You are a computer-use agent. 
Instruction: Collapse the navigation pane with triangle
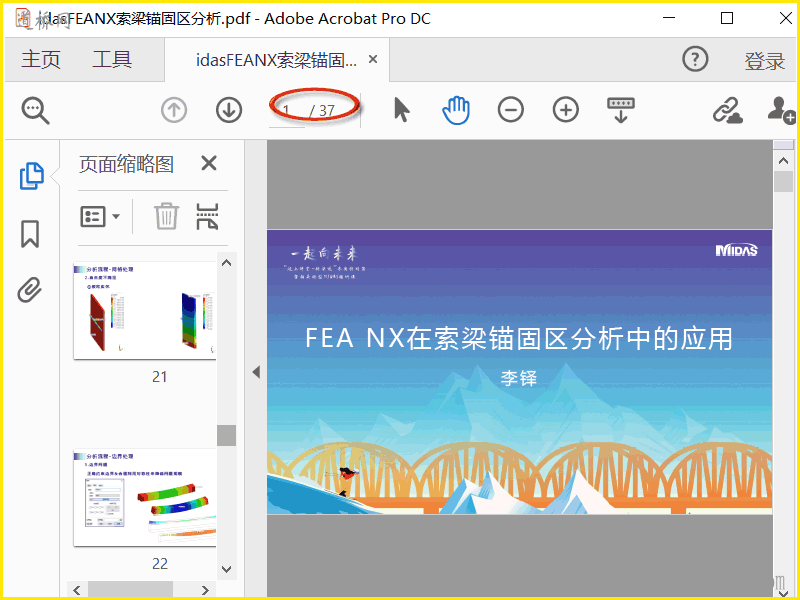pyautogui.click(x=256, y=372)
